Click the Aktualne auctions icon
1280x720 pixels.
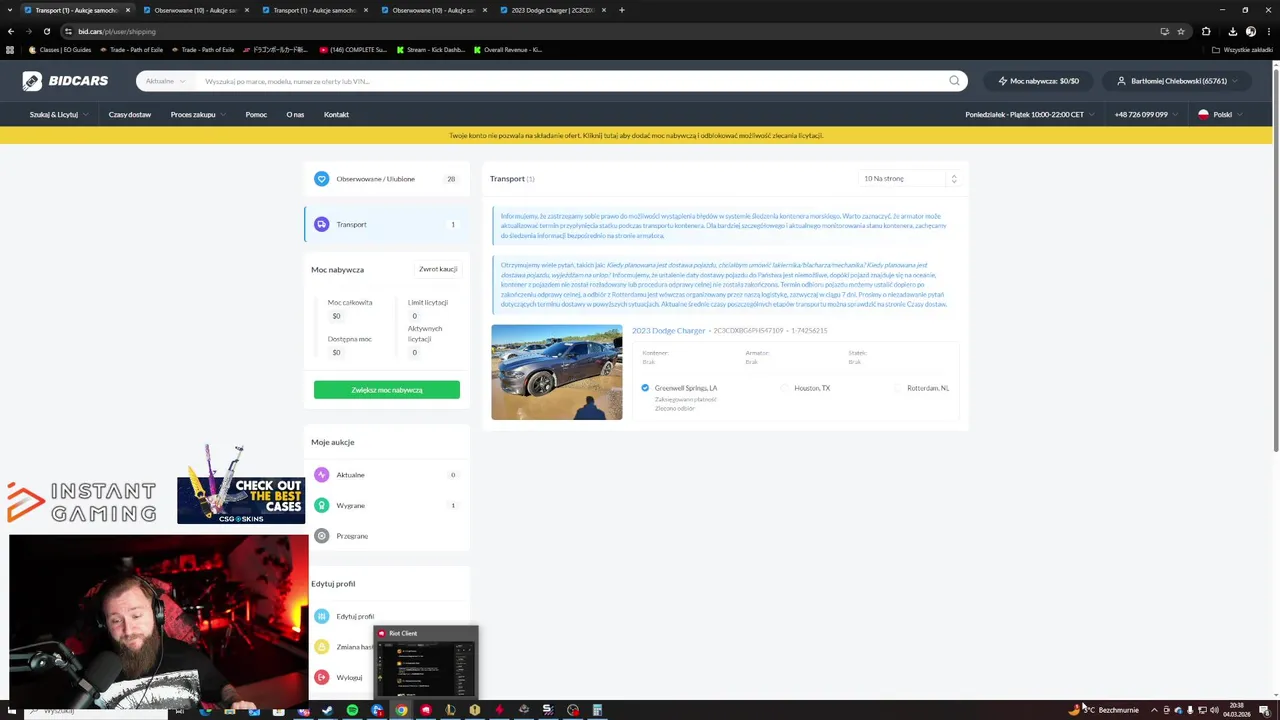coord(321,475)
